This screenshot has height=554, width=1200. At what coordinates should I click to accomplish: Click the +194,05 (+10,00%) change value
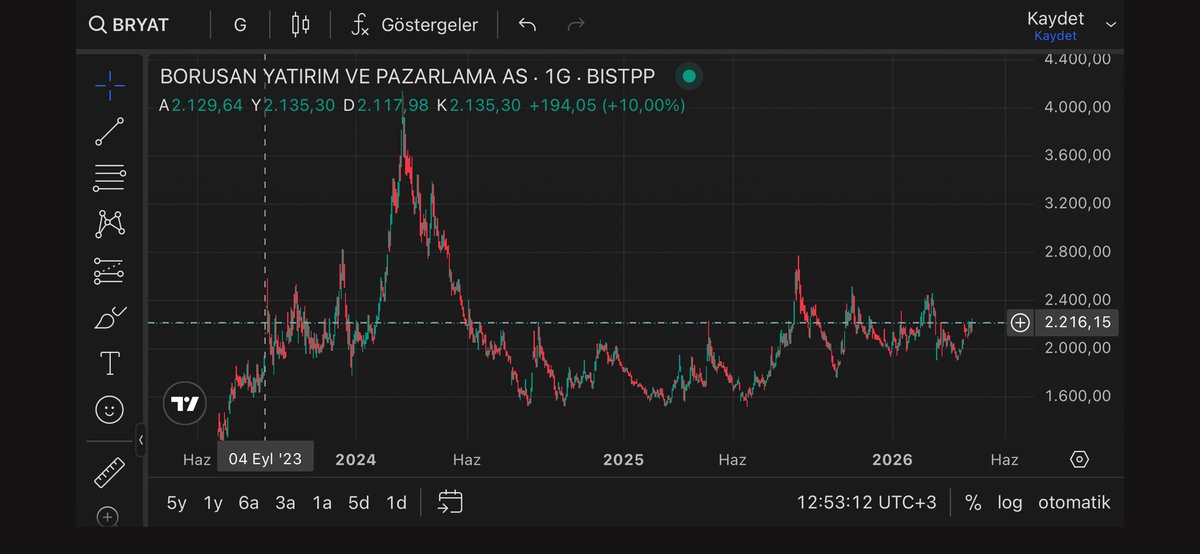607,105
